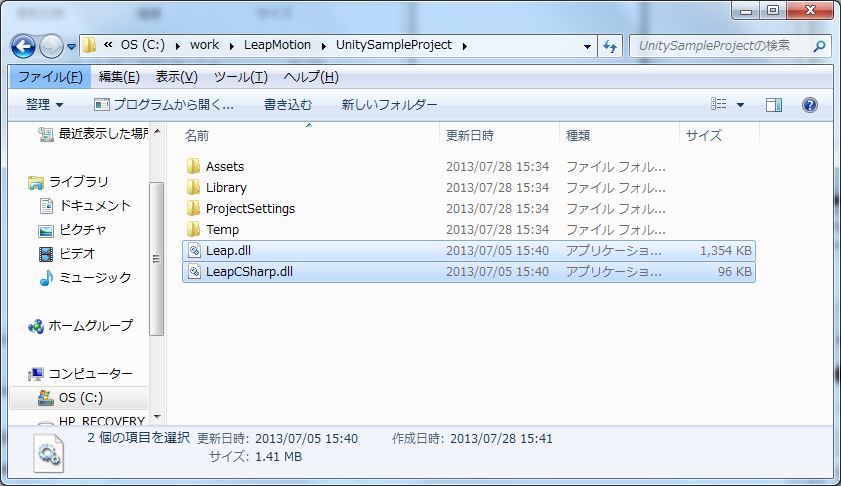Go to LeapMotion in the address breadcrumb
Viewport: 841px width, 486px height.
[x=277, y=45]
